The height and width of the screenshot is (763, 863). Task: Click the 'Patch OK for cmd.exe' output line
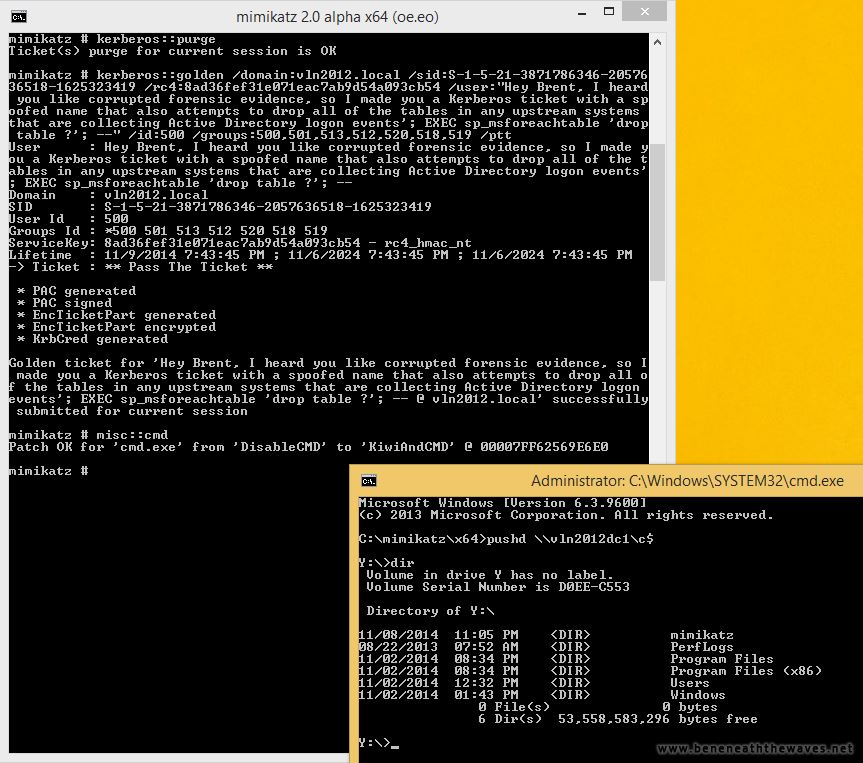coord(309,447)
